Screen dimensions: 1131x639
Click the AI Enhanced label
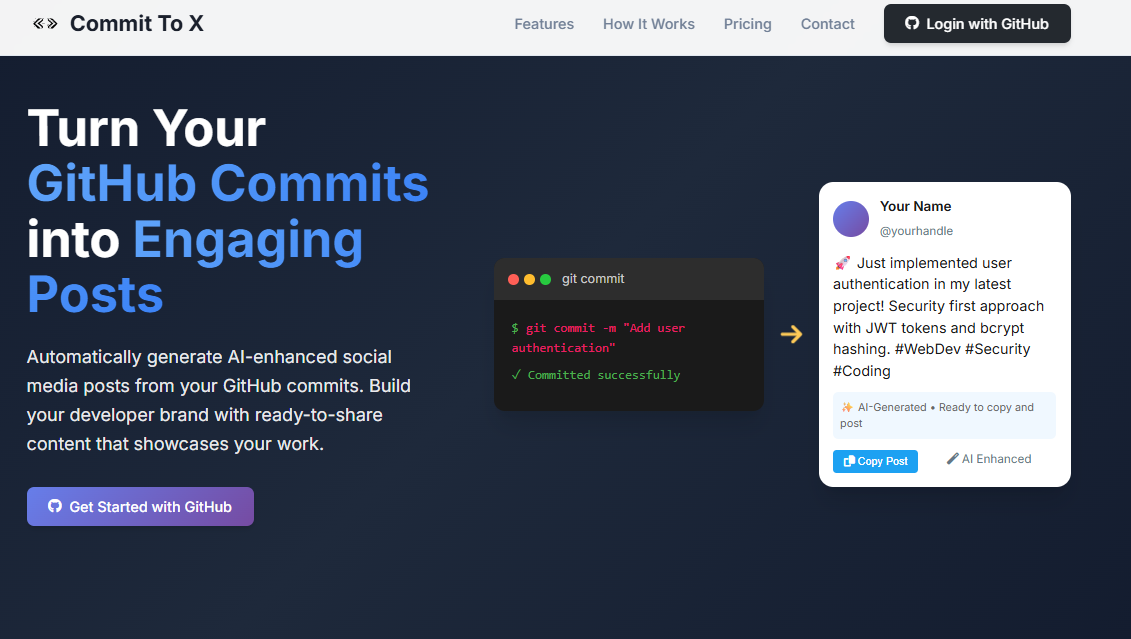[996, 458]
